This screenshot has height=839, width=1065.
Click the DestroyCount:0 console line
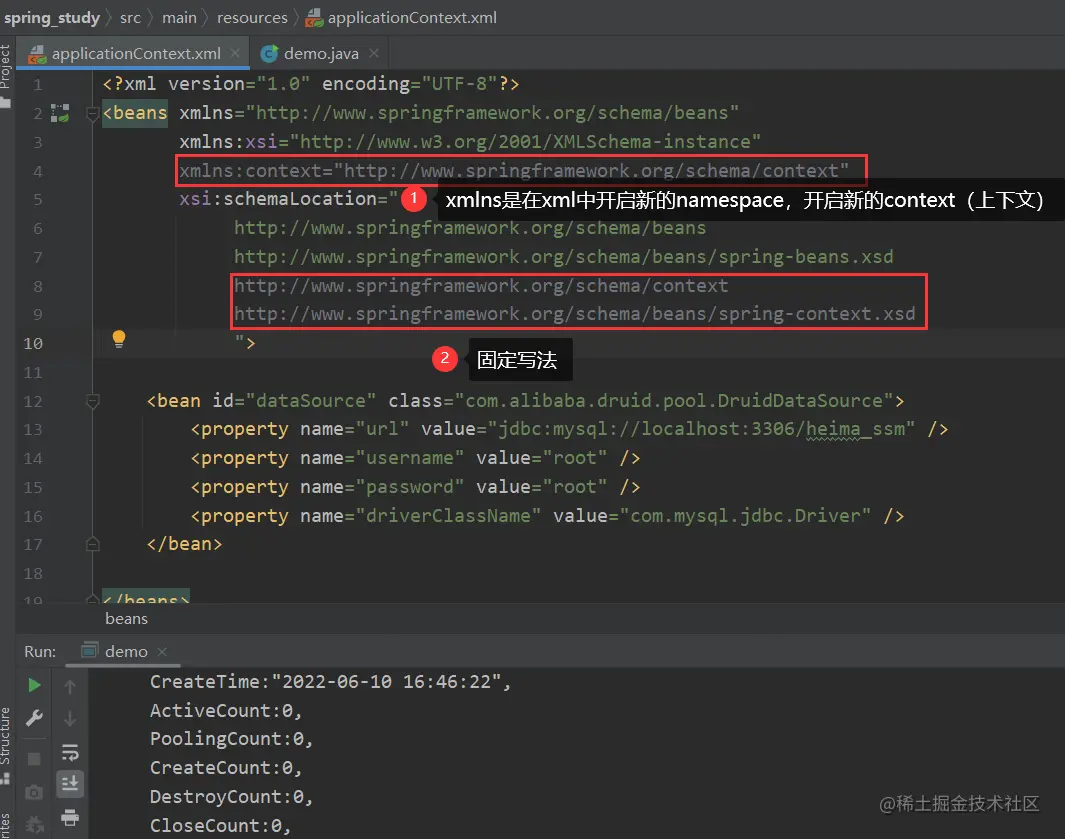point(231,797)
